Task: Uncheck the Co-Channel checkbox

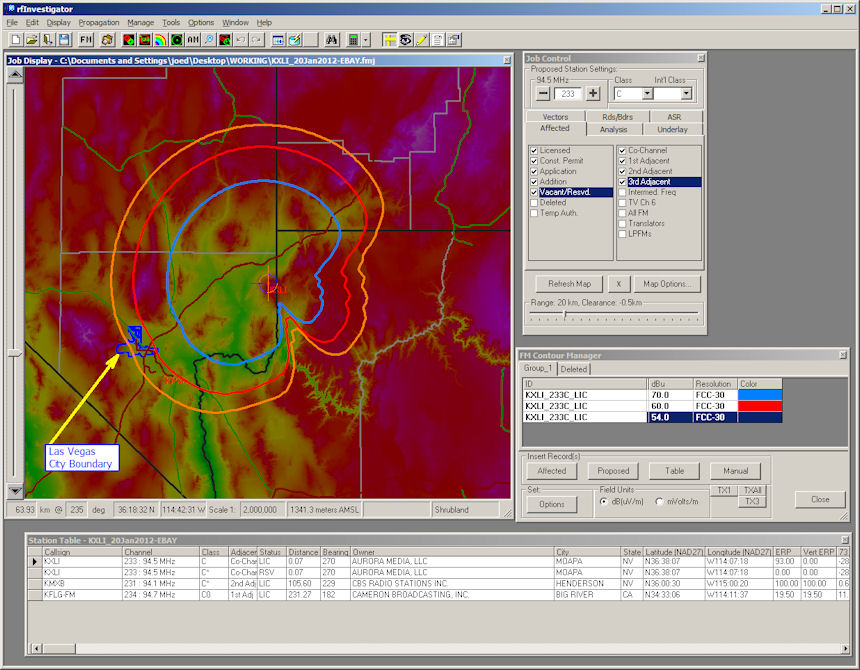Action: click(622, 150)
